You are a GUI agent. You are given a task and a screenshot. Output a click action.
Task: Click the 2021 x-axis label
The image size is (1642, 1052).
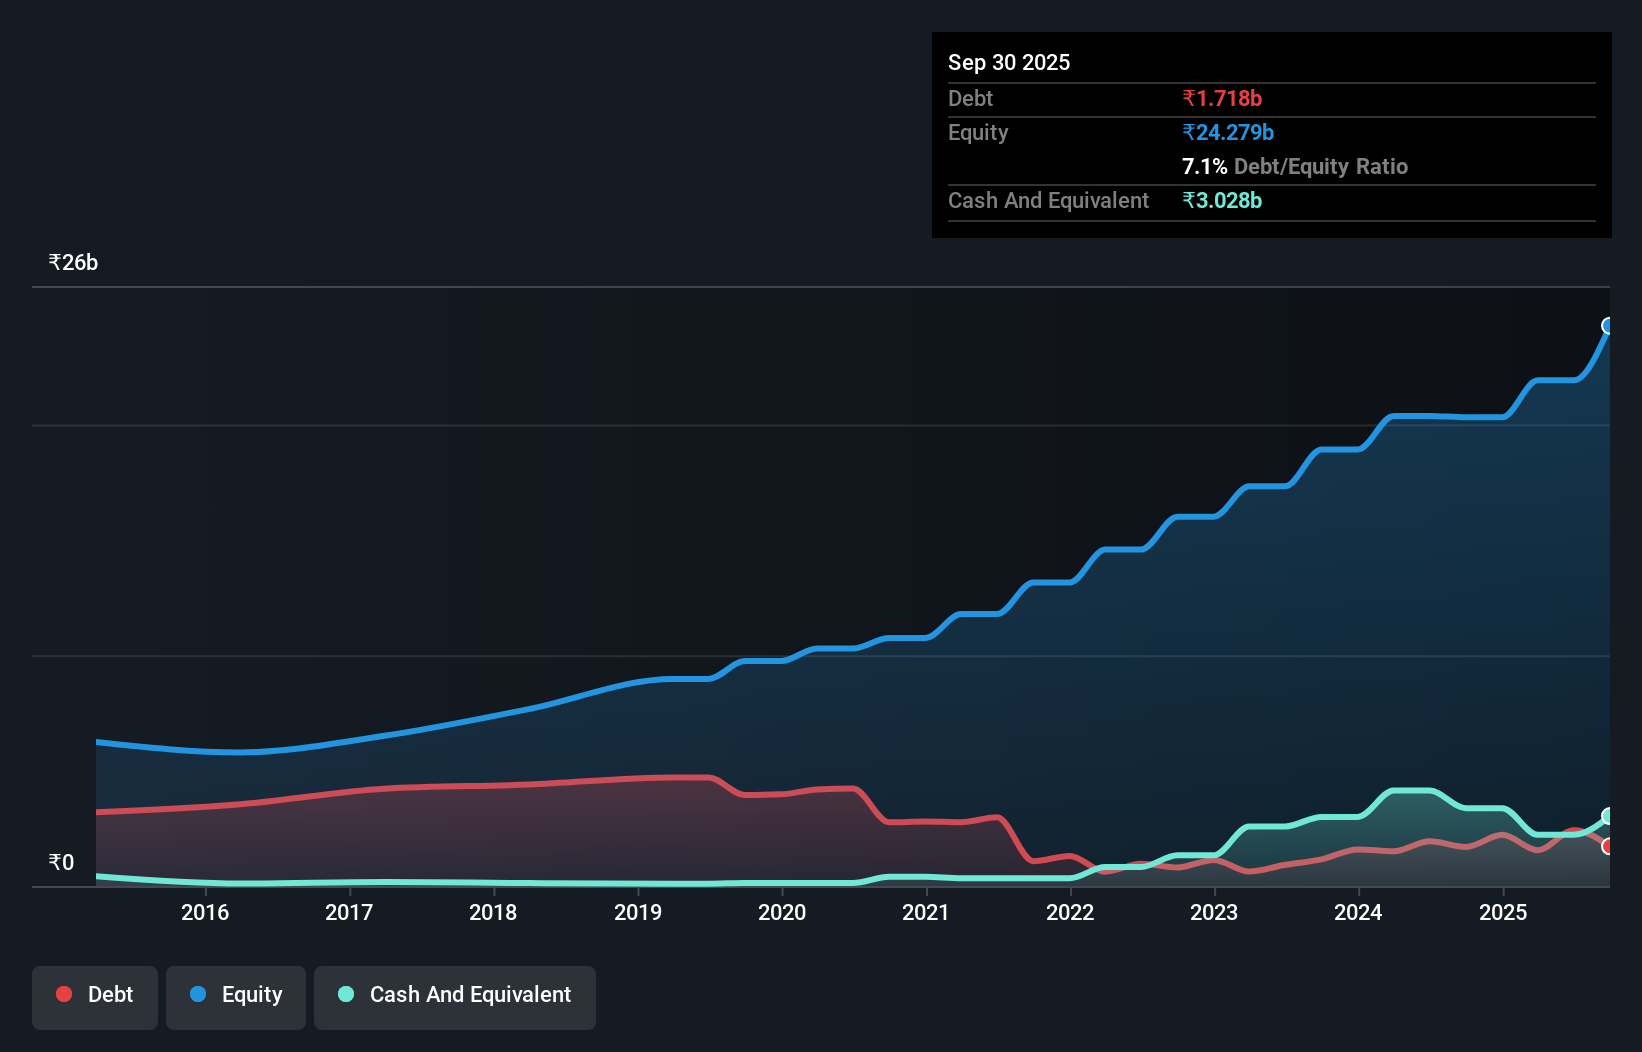click(926, 912)
